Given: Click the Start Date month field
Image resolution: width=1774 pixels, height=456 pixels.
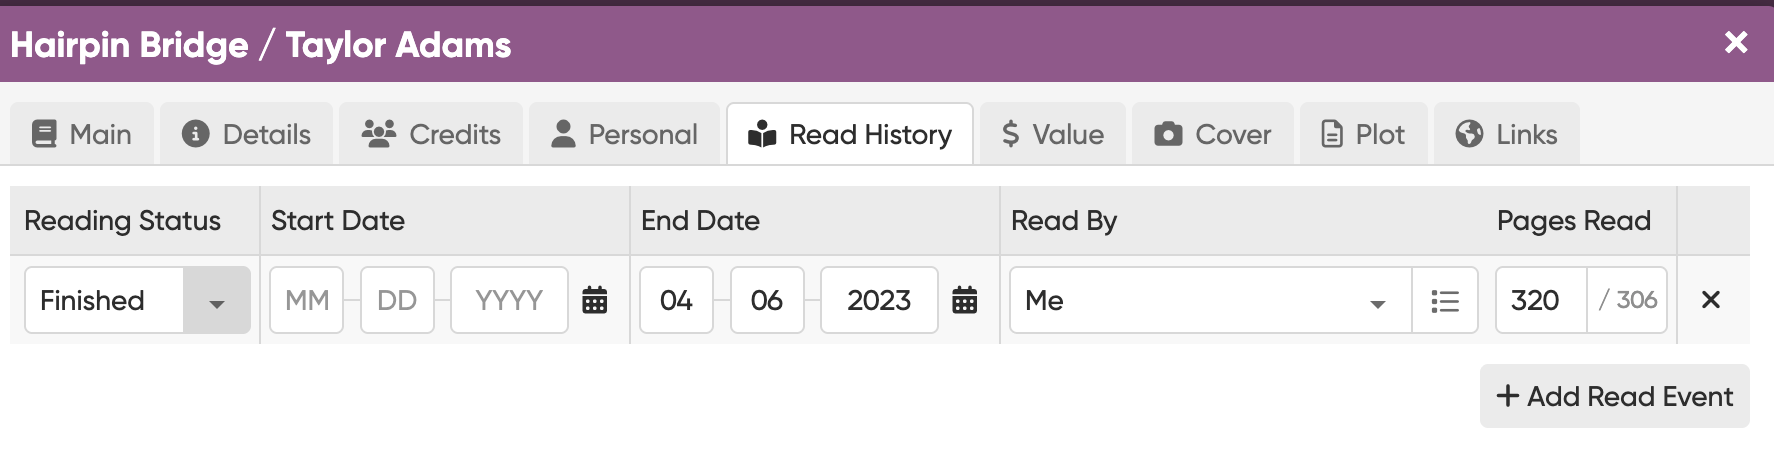Looking at the screenshot, I should point(307,300).
